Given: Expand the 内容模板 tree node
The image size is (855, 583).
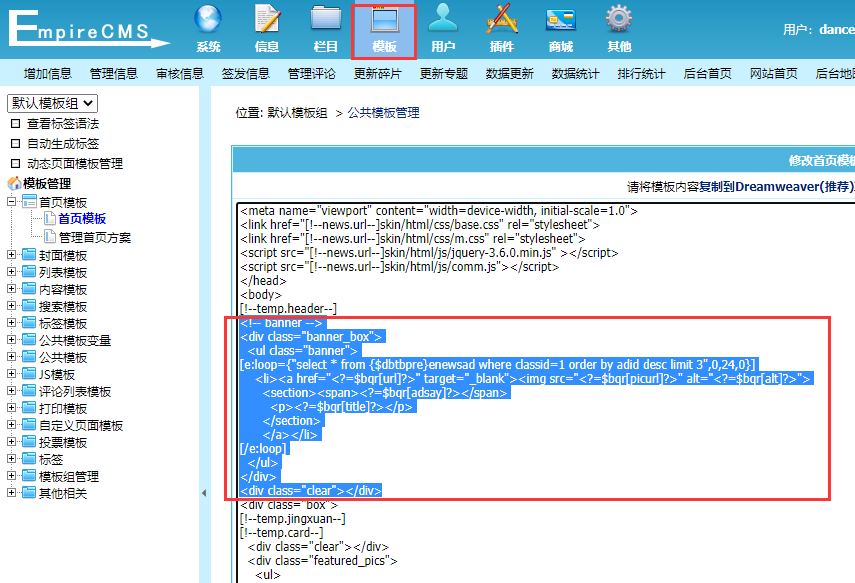Looking at the screenshot, I should [11, 289].
